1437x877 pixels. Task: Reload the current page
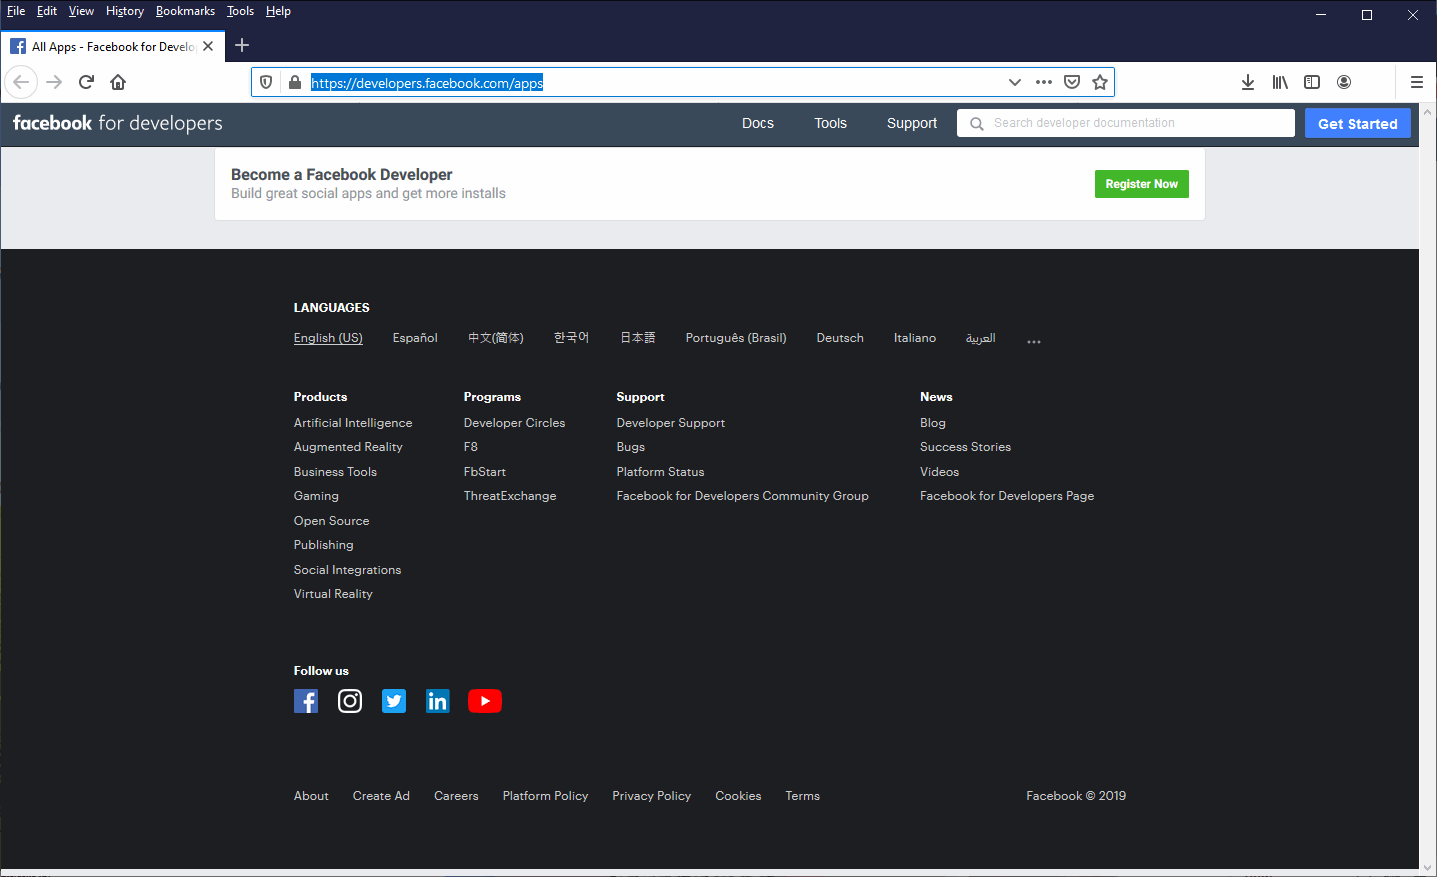pyautogui.click(x=86, y=82)
